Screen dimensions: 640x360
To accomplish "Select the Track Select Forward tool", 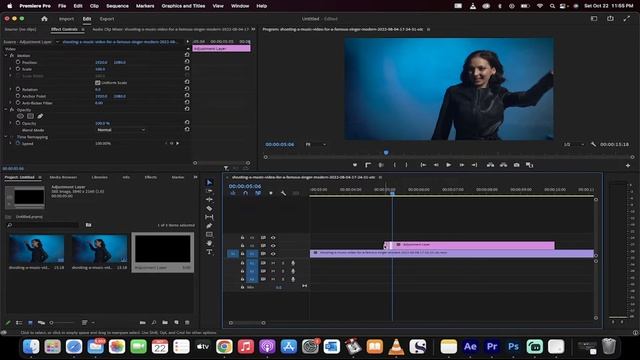I will (209, 191).
